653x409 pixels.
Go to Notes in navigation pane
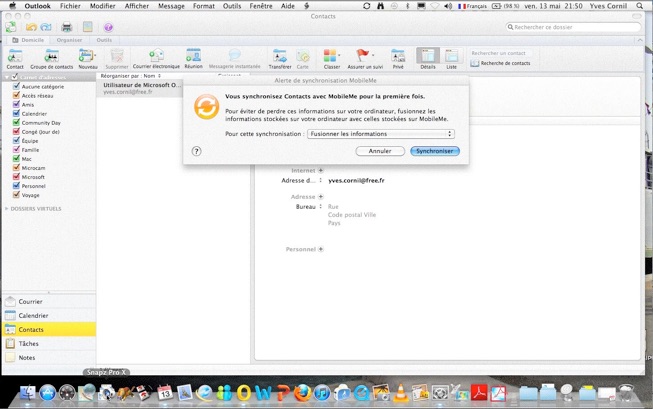tap(49, 357)
